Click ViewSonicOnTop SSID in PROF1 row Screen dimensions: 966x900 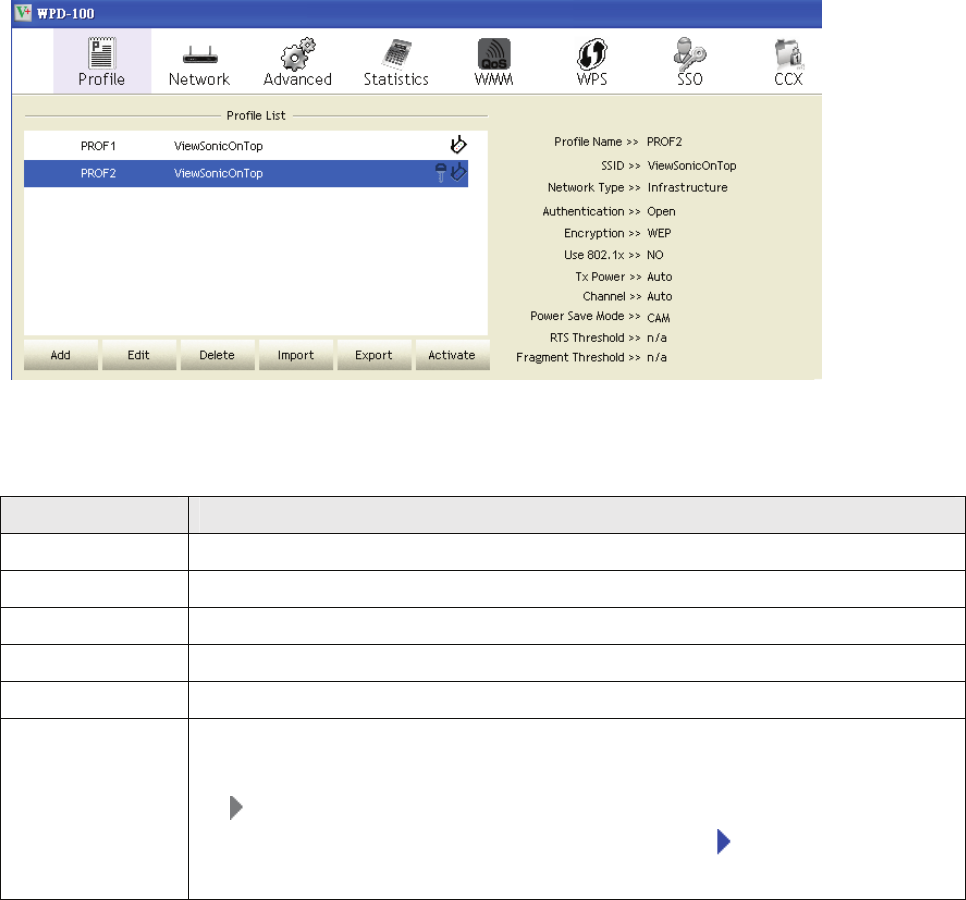point(218,146)
